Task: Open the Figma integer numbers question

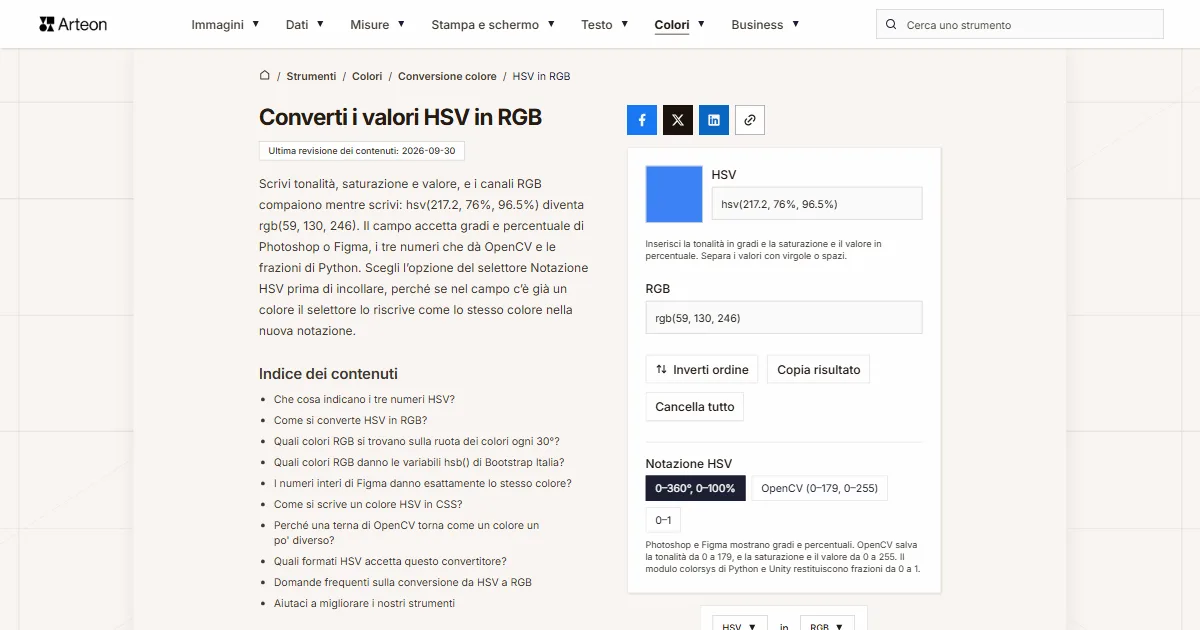Action: coord(423,483)
